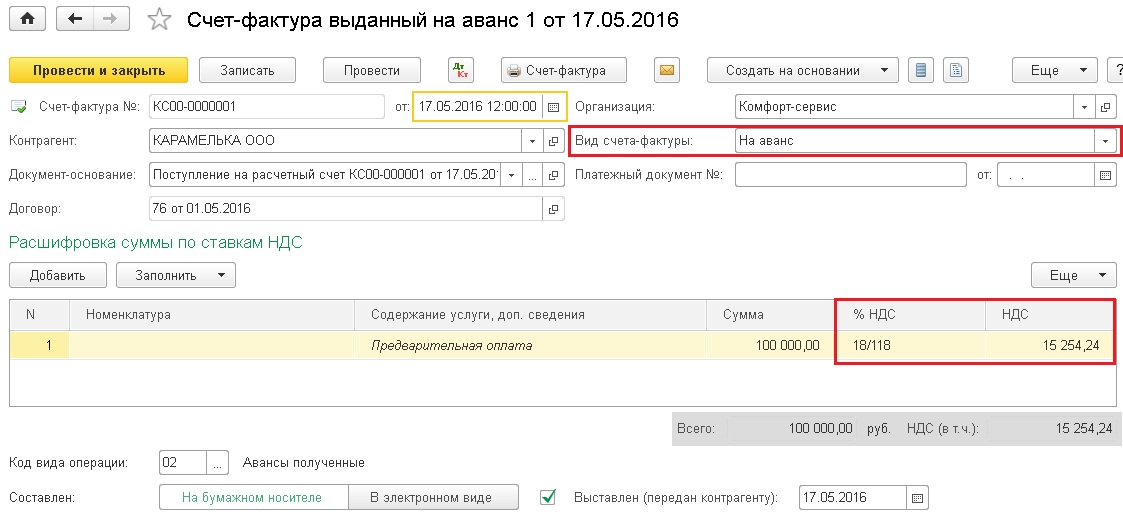This screenshot has height=521, width=1123.
Task: Edit Счет-фактура № field
Action: pyautogui.click(x=267, y=107)
